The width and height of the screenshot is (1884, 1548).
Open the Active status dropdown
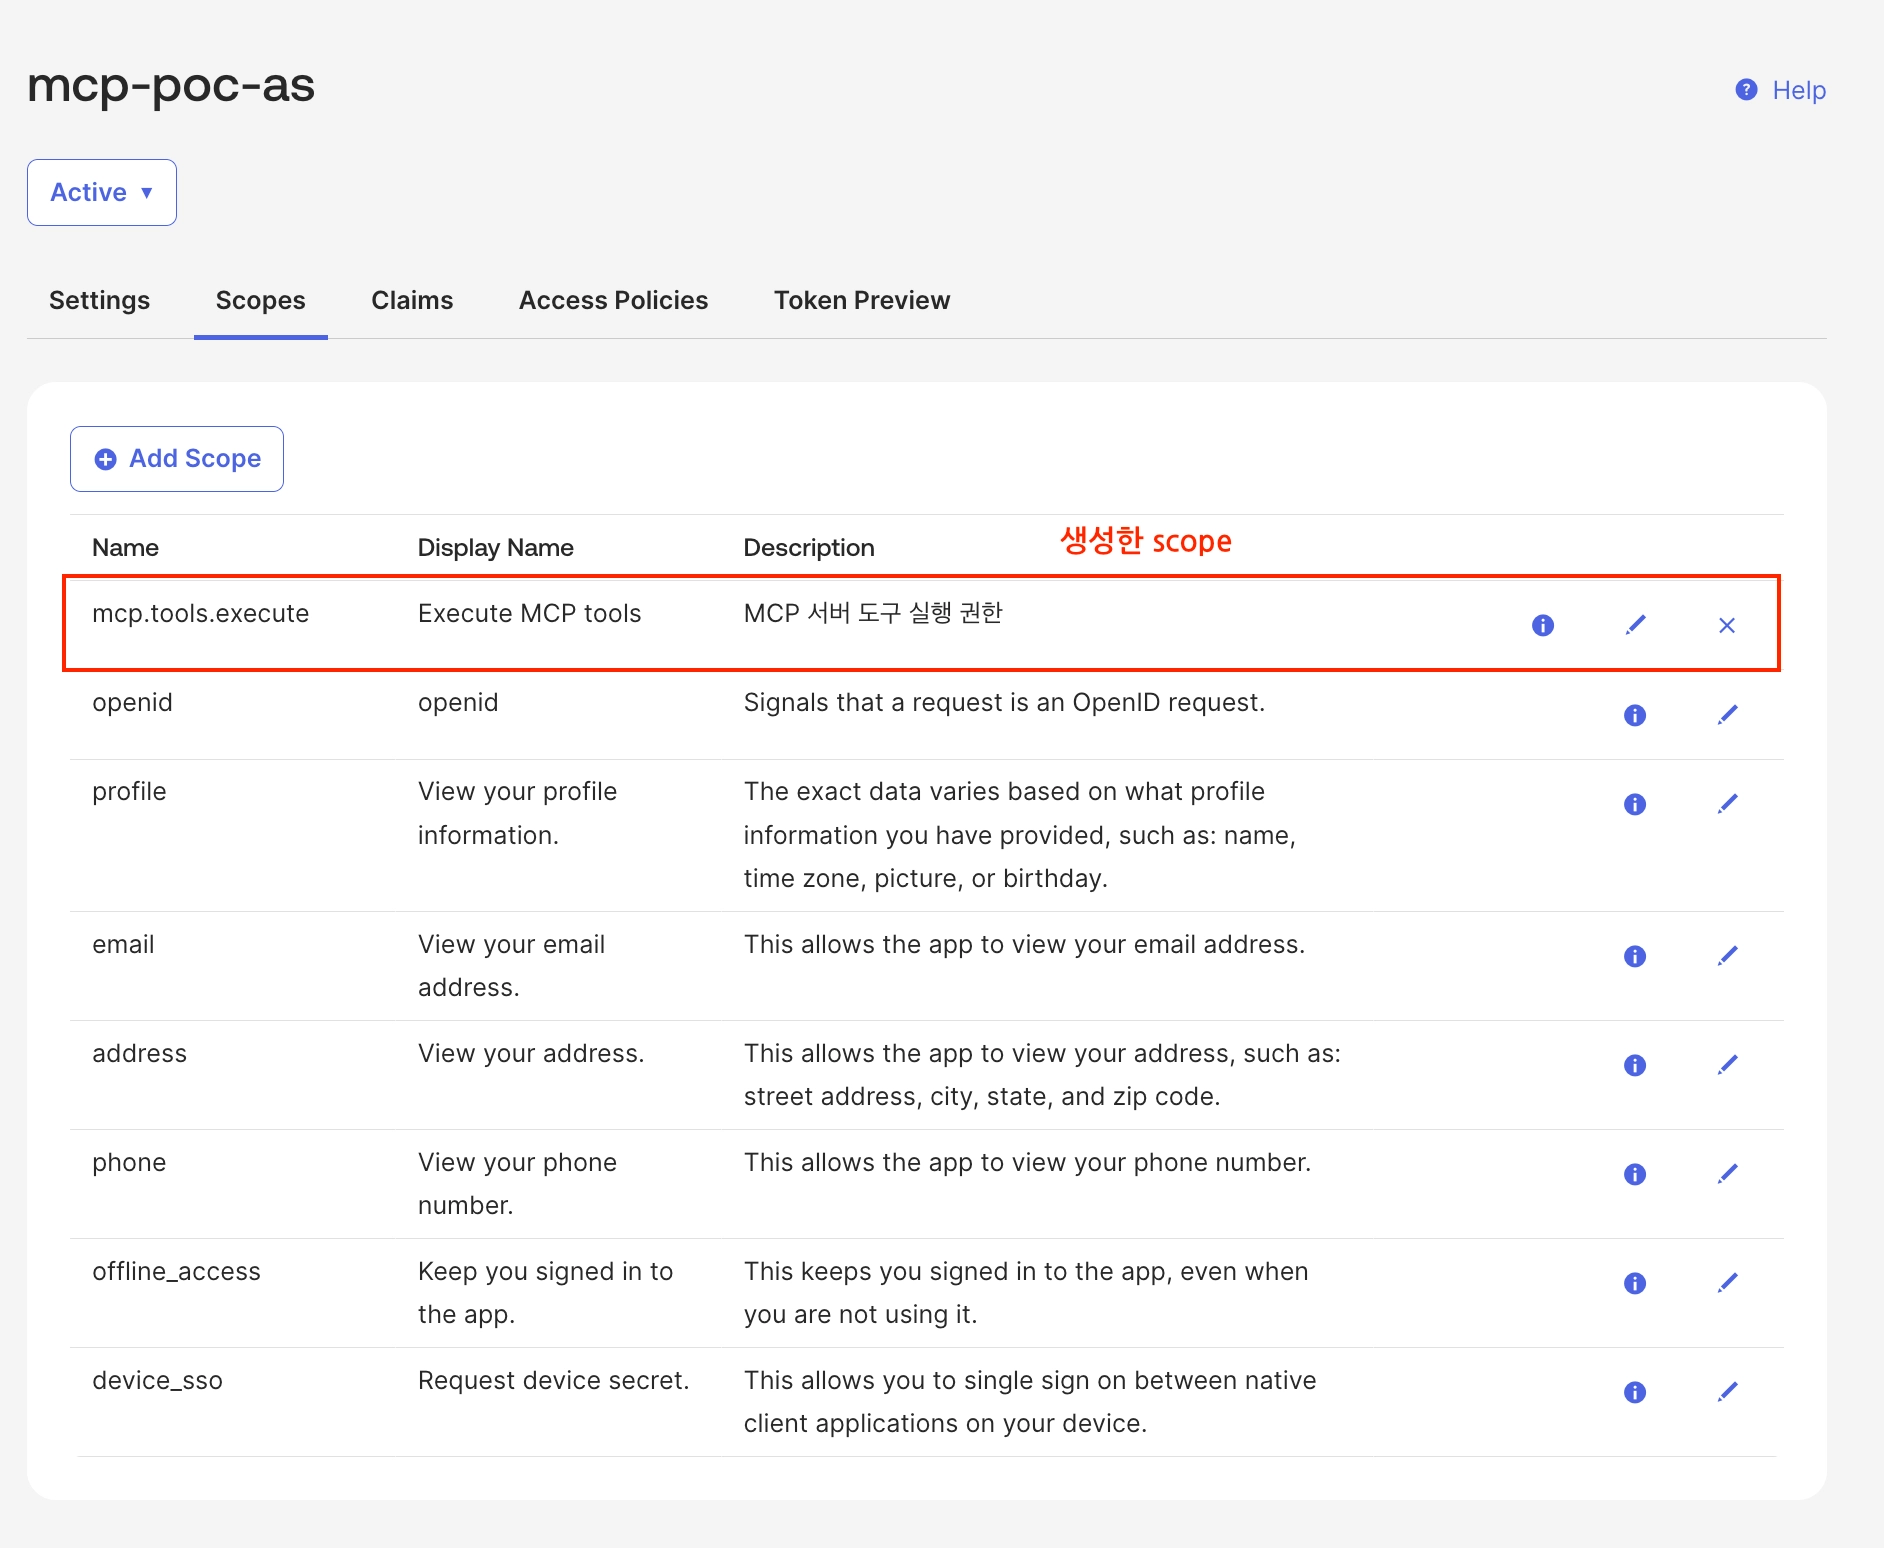tap(102, 192)
